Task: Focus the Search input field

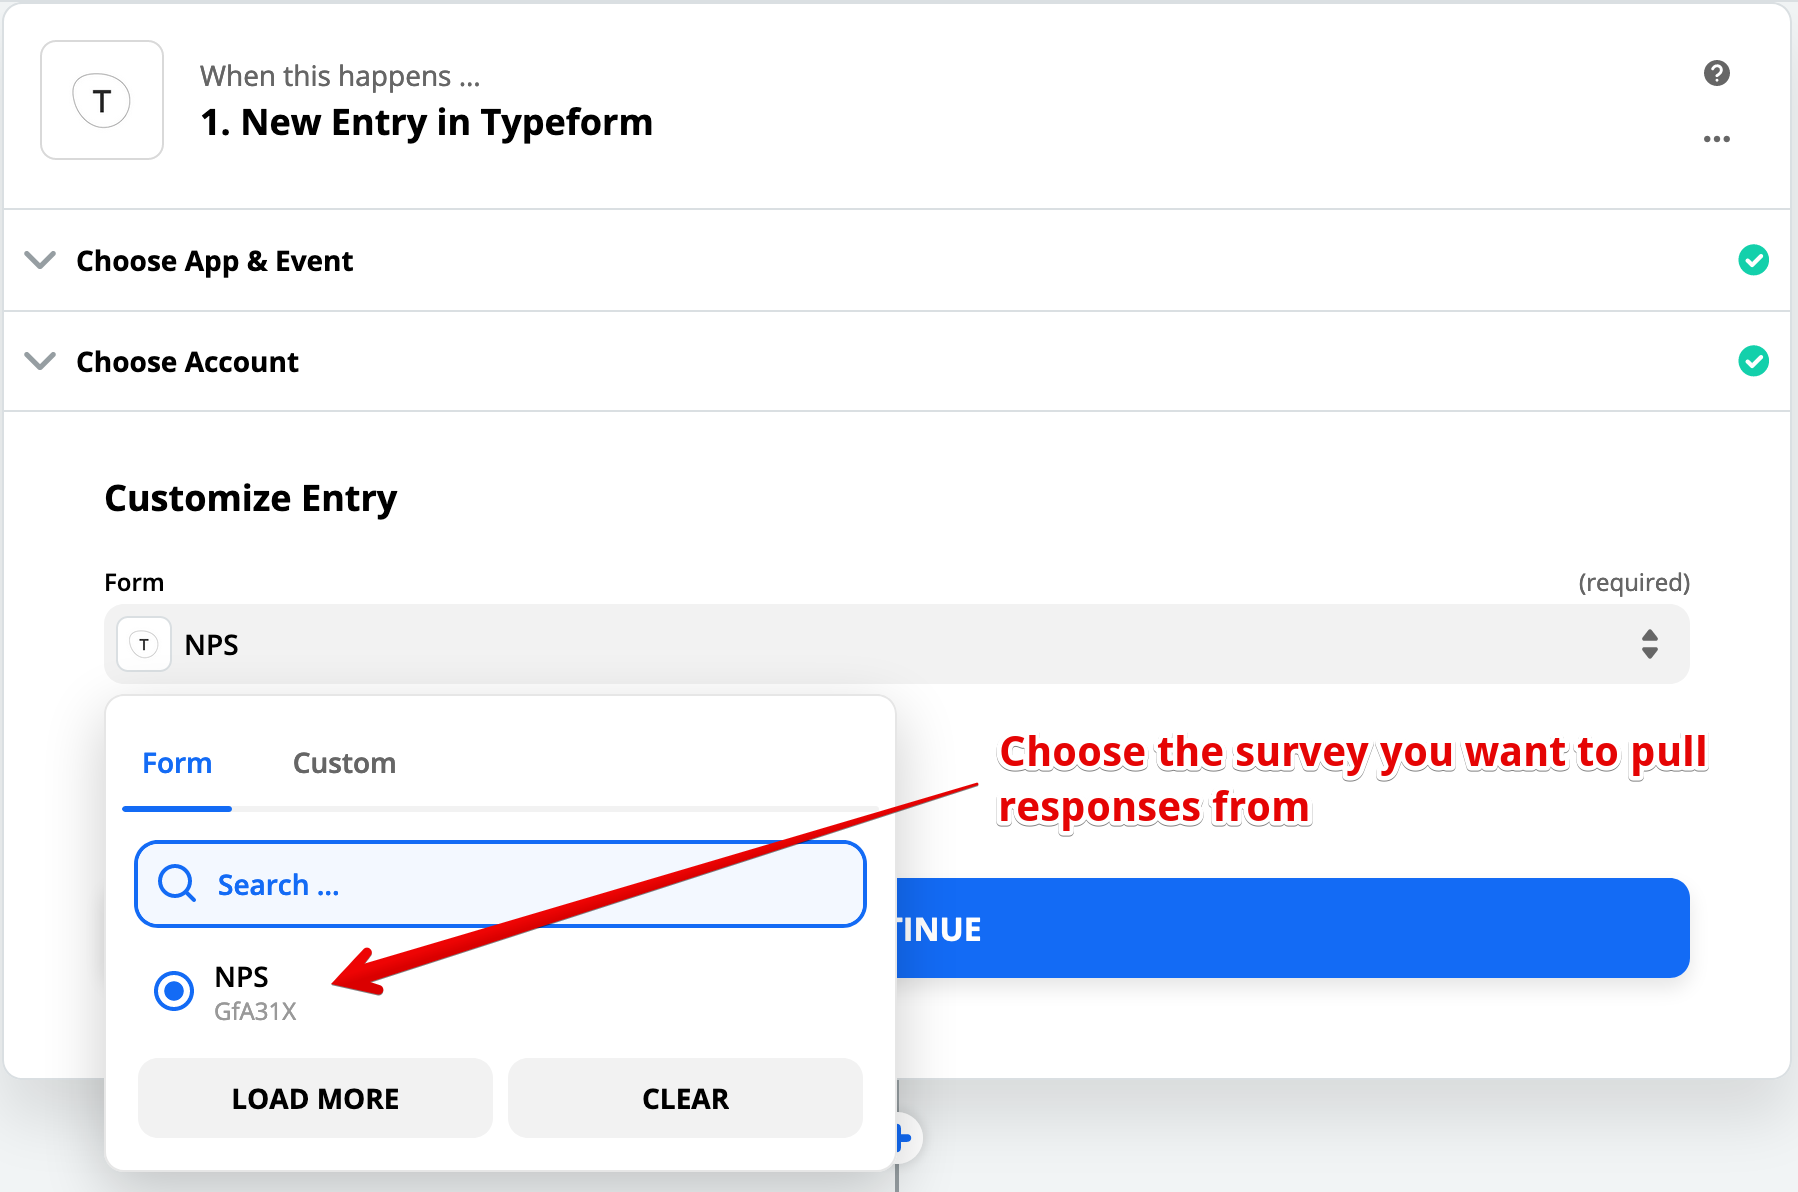Action: click(500, 884)
